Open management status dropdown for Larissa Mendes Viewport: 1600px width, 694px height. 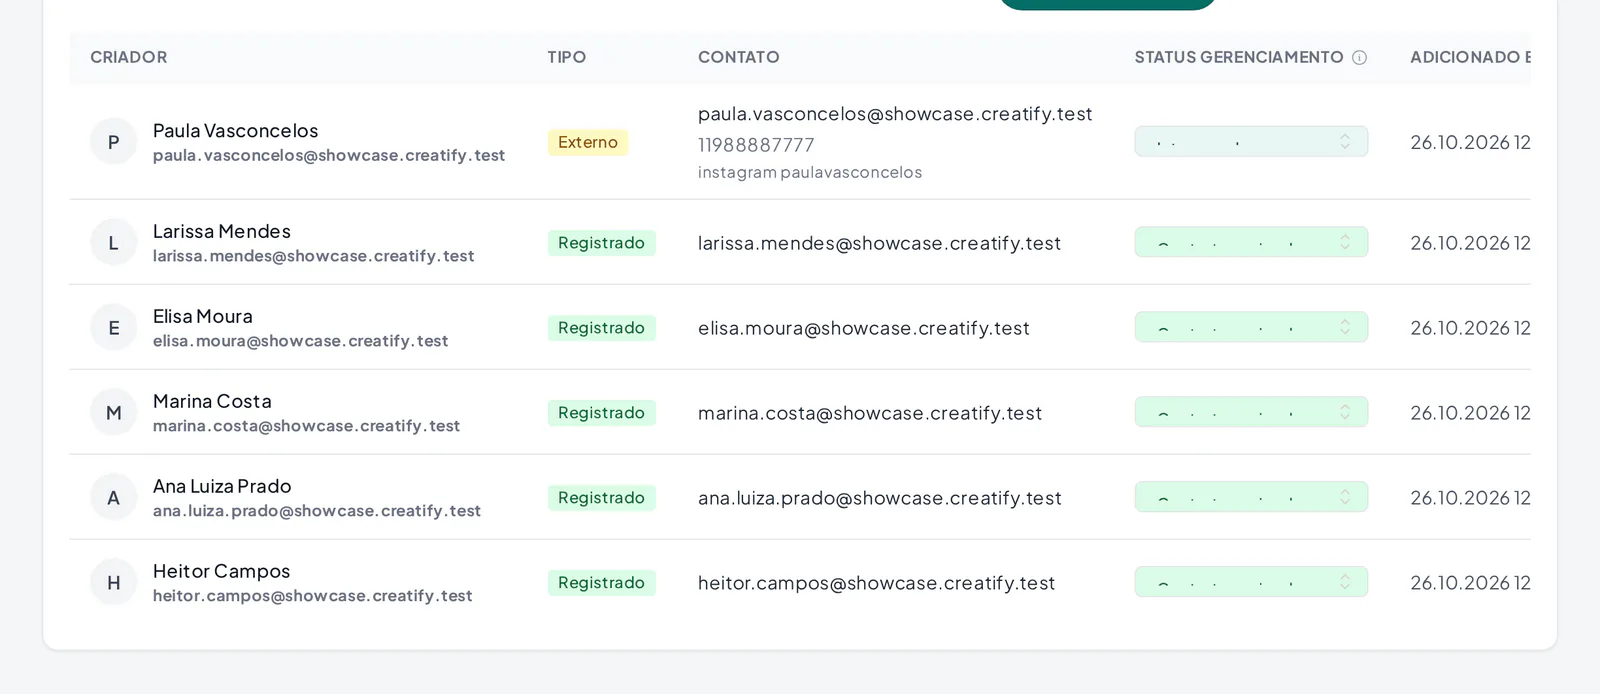pyautogui.click(x=1251, y=242)
